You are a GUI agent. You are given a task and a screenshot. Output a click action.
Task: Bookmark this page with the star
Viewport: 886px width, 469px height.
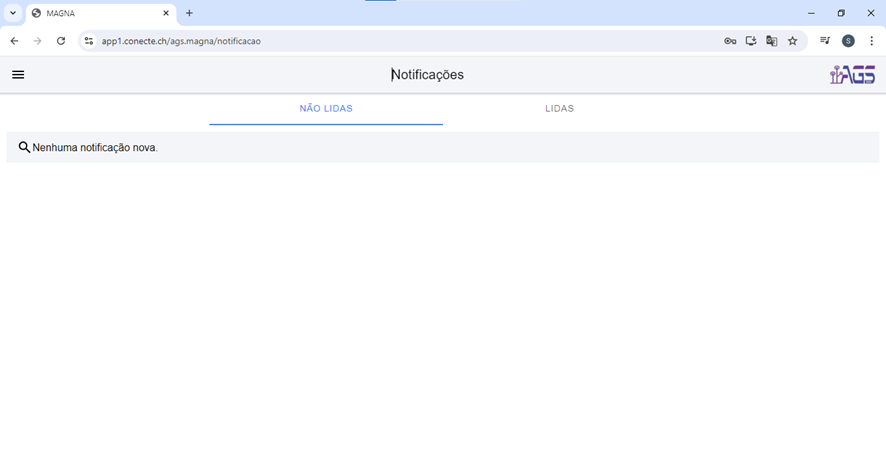(x=793, y=41)
